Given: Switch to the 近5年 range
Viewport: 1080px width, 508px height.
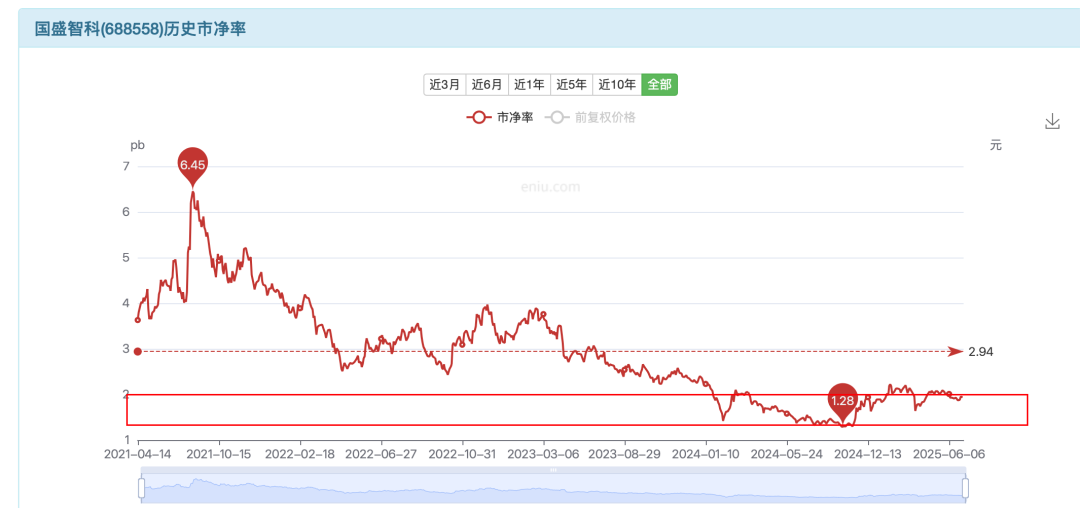Looking at the screenshot, I should click(x=572, y=85).
